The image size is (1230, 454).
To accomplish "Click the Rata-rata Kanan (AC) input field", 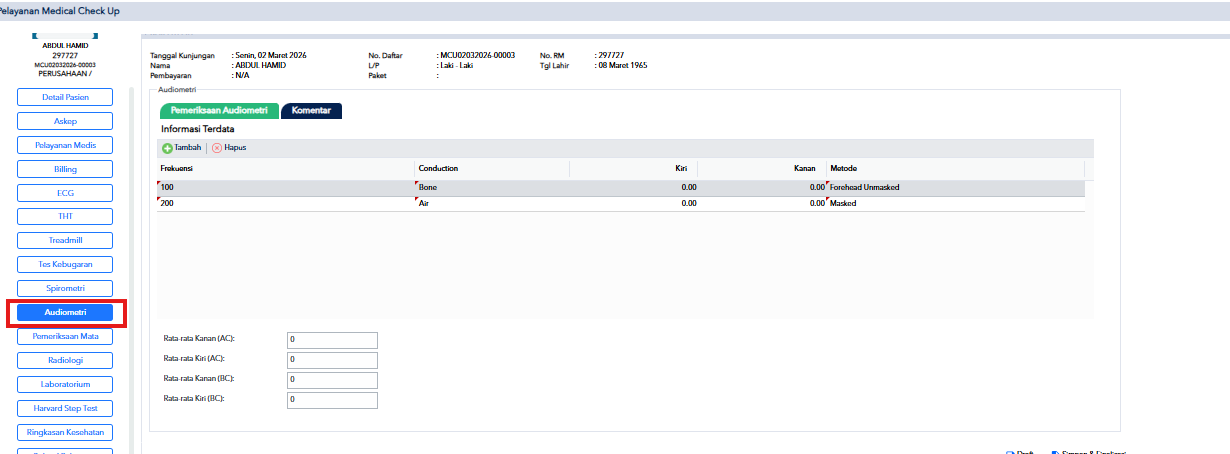I will point(332,340).
